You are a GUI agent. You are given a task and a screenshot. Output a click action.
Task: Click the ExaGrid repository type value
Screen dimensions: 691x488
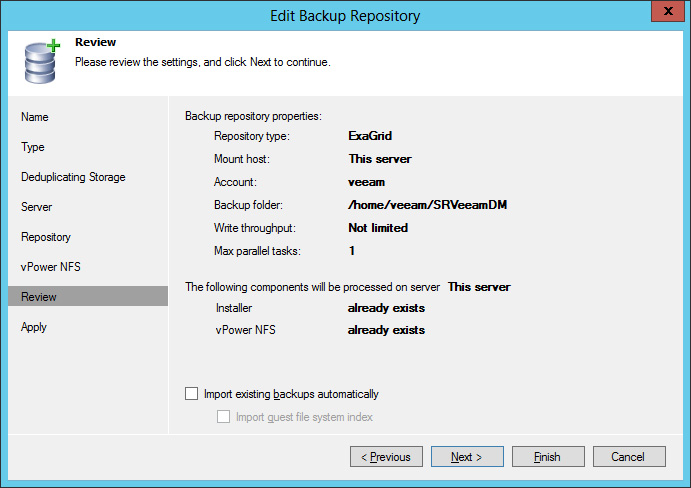click(370, 136)
